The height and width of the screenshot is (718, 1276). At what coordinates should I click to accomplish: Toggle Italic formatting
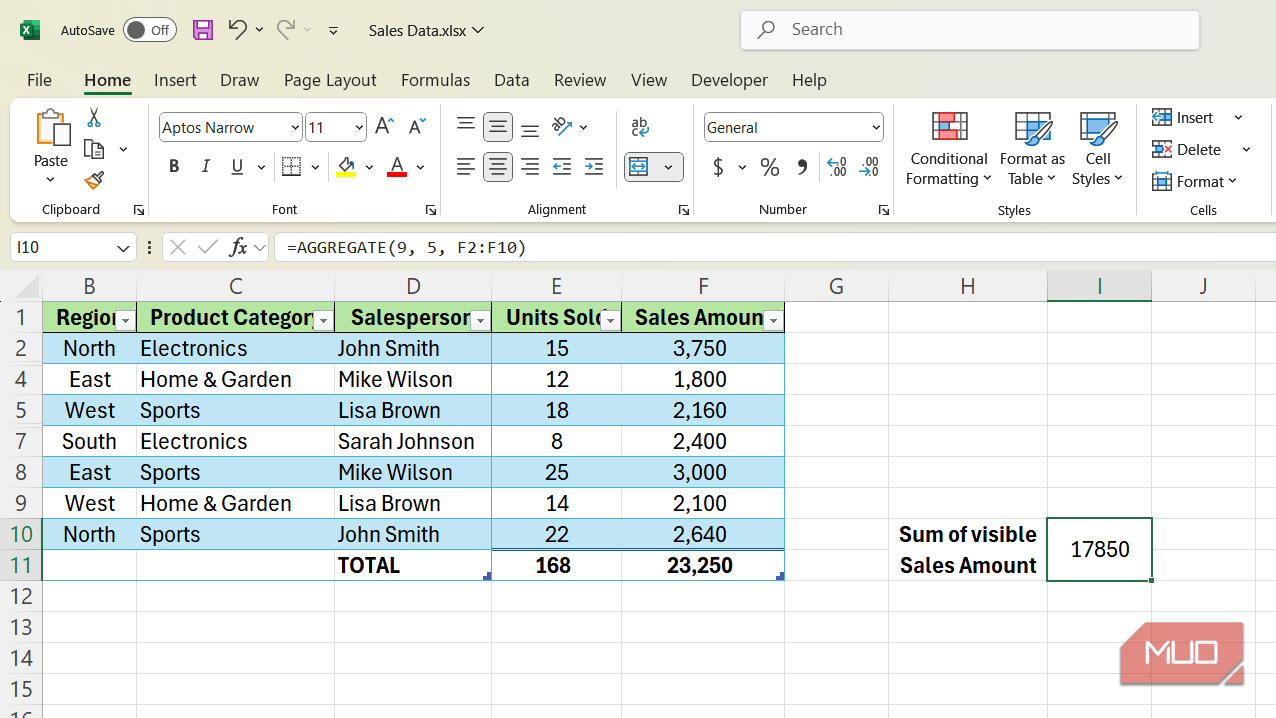[x=206, y=167]
